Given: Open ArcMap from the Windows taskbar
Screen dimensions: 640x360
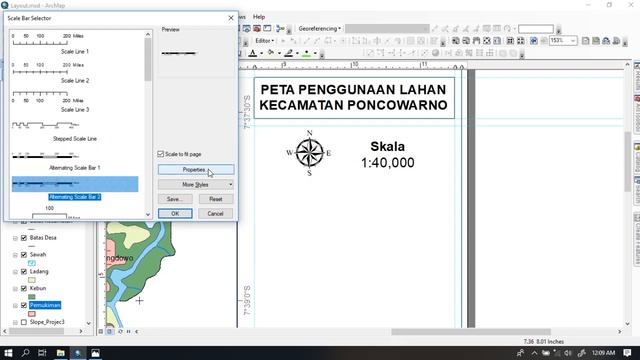Looking at the screenshot, I should pos(78,353).
